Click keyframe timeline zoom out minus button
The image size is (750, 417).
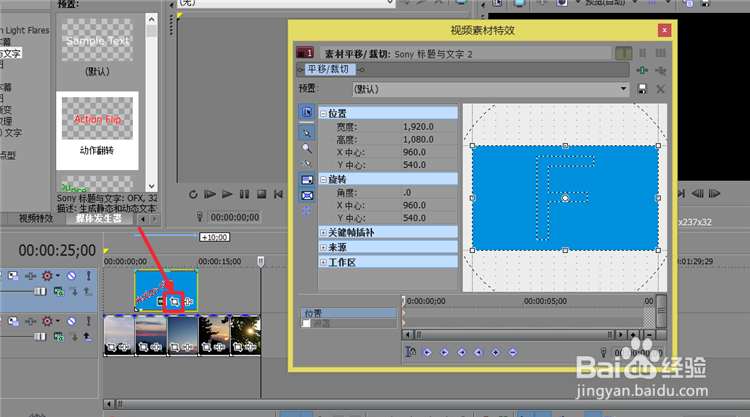tap(649, 335)
